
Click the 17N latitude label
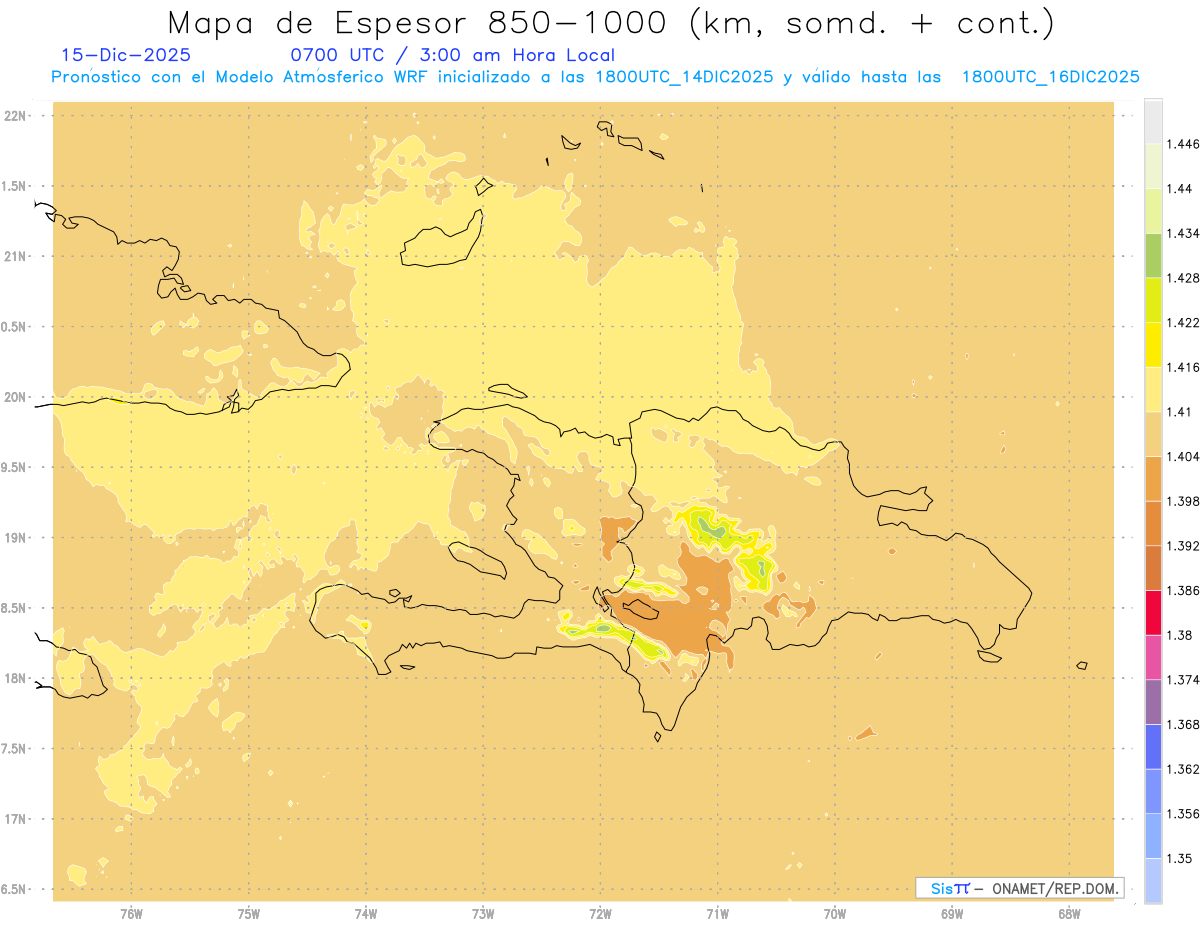coord(15,820)
